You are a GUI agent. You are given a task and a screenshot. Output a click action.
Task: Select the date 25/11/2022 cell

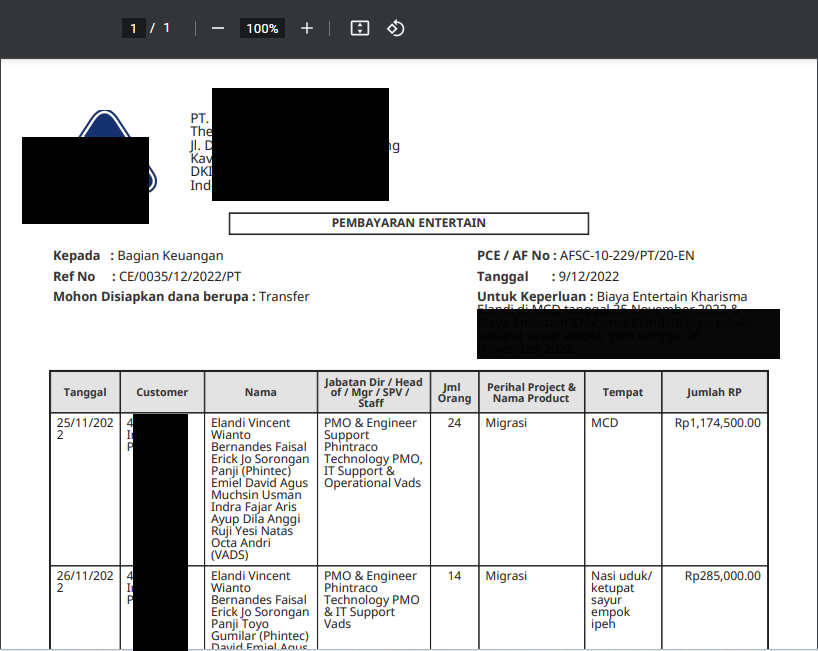(x=83, y=429)
